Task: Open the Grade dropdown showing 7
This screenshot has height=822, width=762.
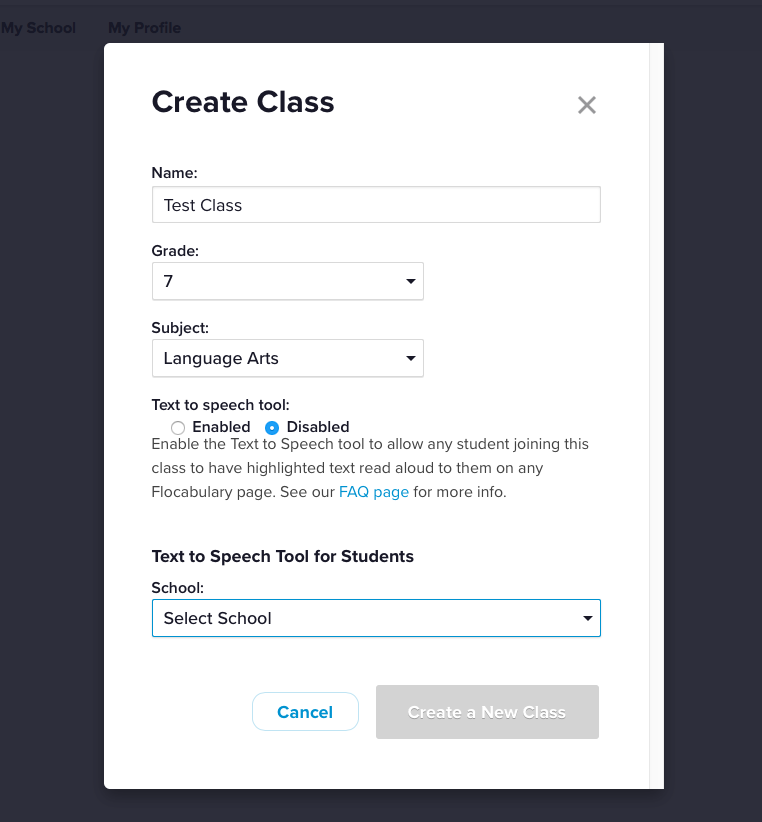Action: (287, 282)
